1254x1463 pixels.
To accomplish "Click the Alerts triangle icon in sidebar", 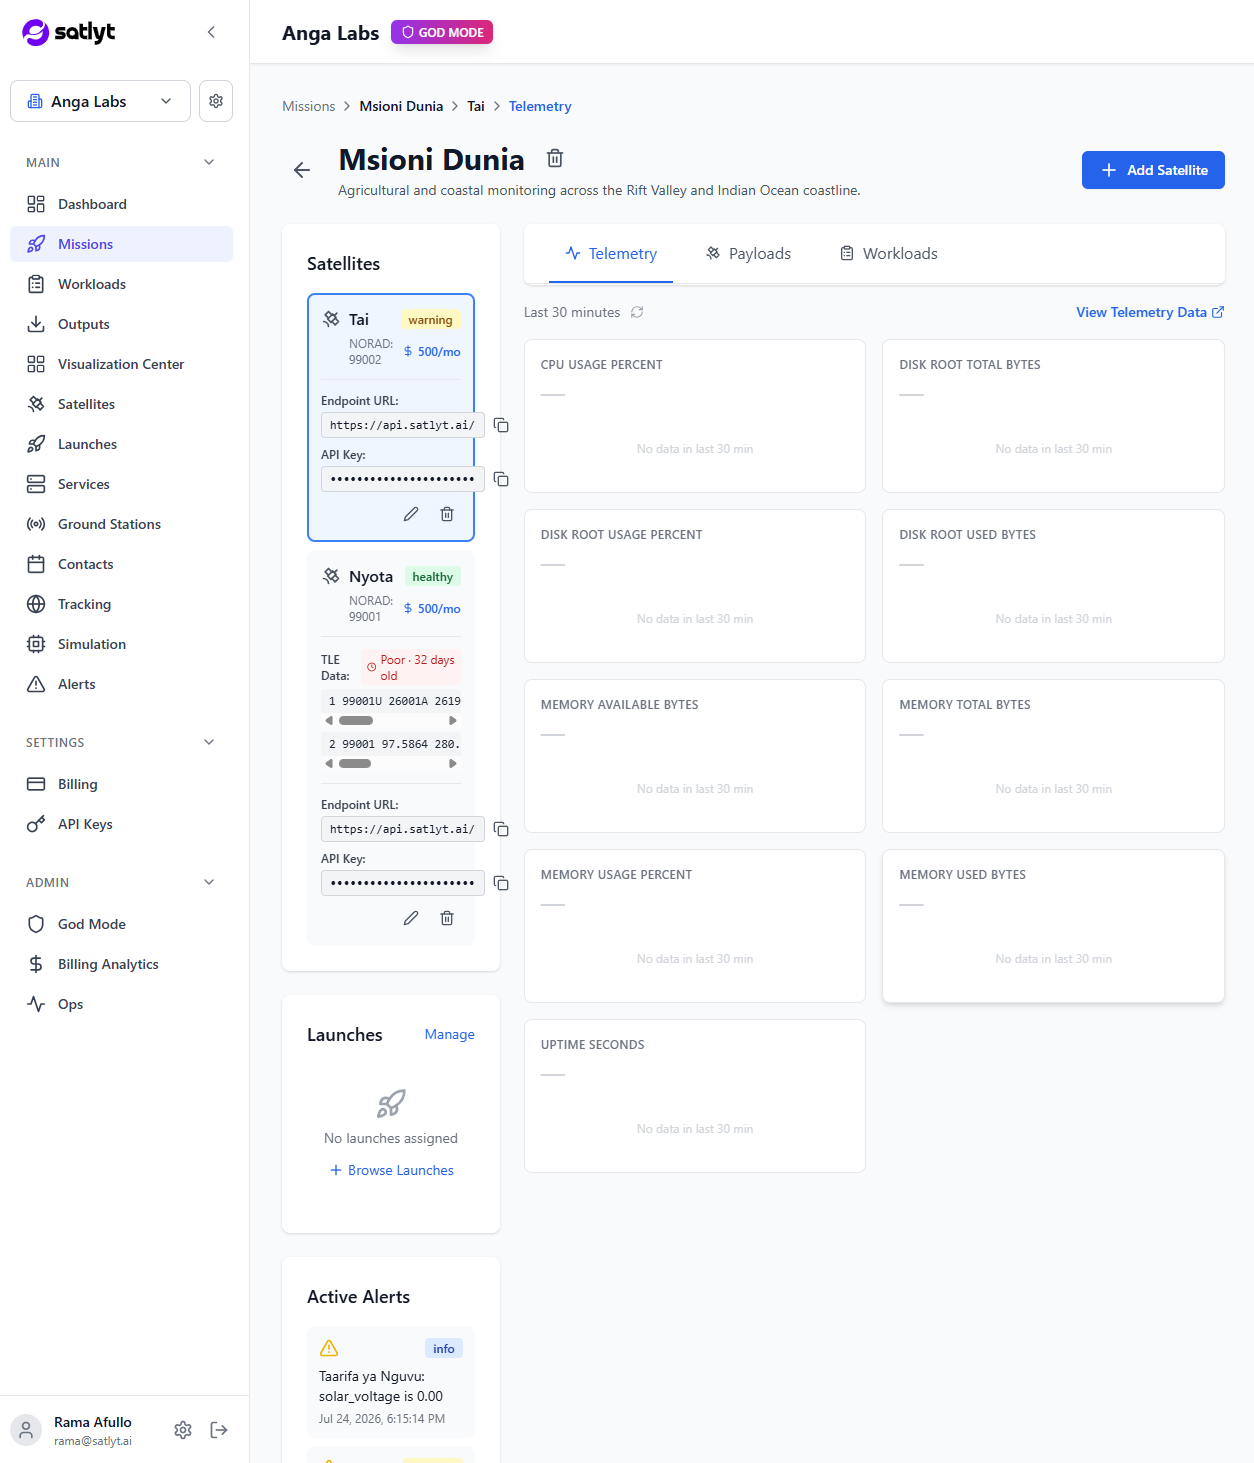I will (x=36, y=684).
